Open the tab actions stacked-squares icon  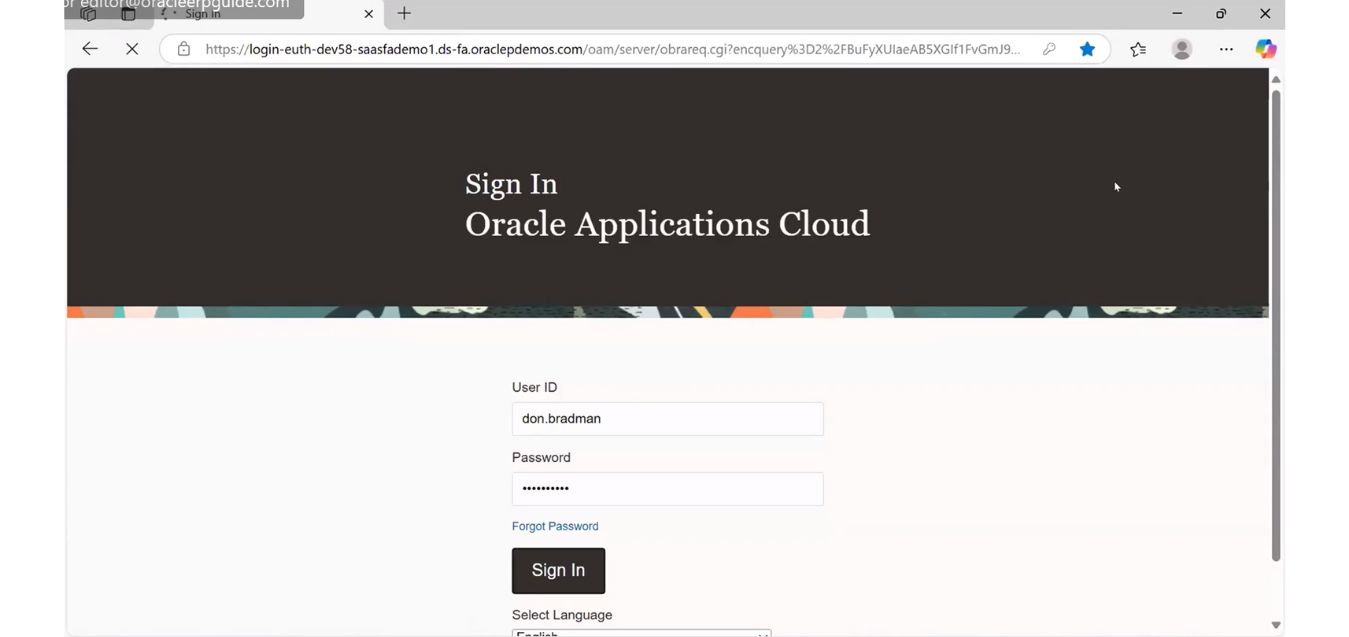tap(89, 13)
